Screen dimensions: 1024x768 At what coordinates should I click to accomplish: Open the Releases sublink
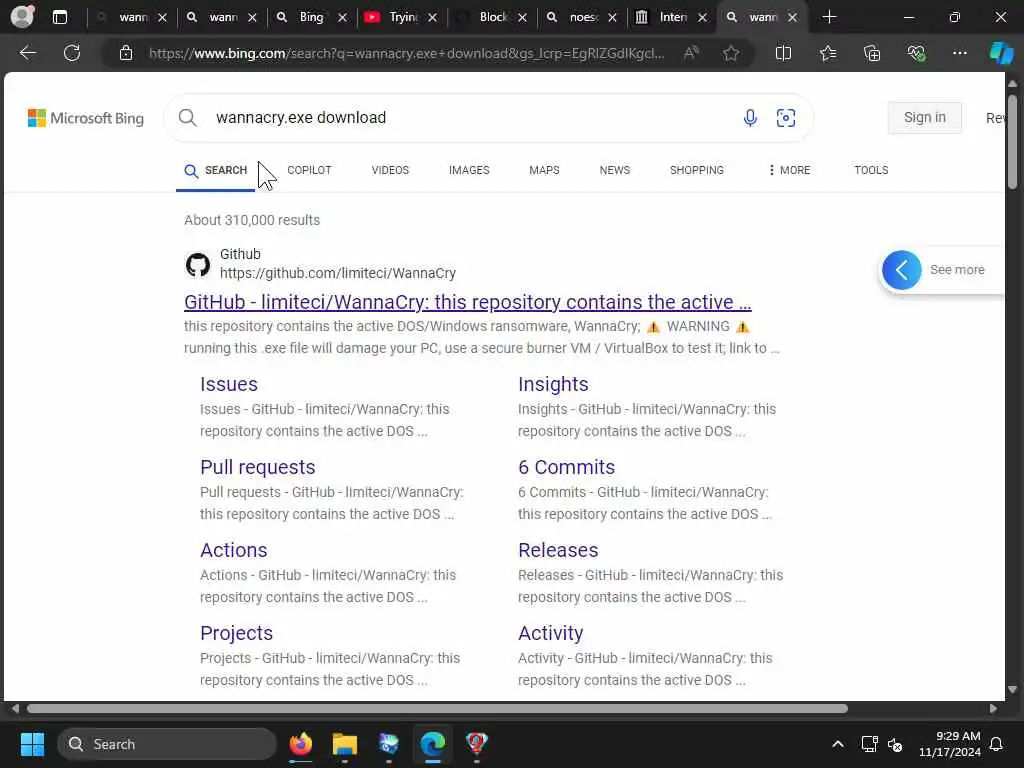pyautogui.click(x=558, y=550)
